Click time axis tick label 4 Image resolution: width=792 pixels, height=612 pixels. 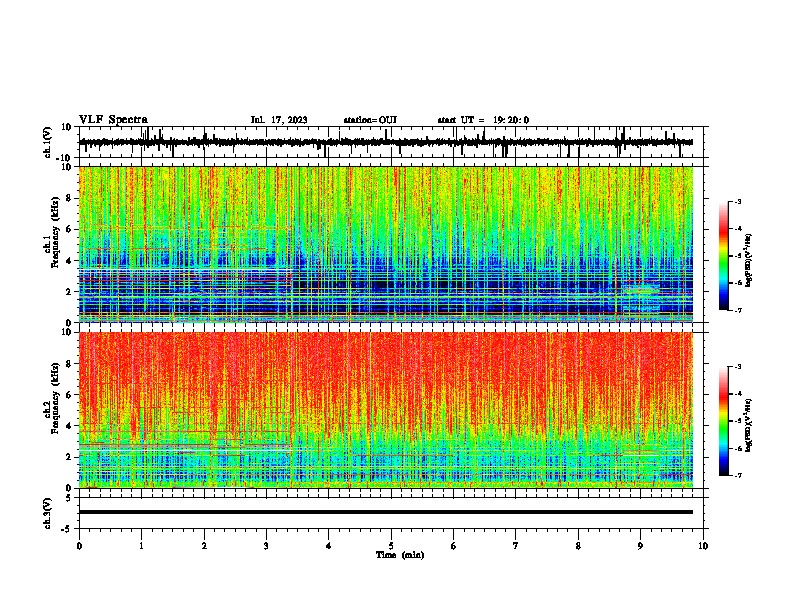click(329, 546)
